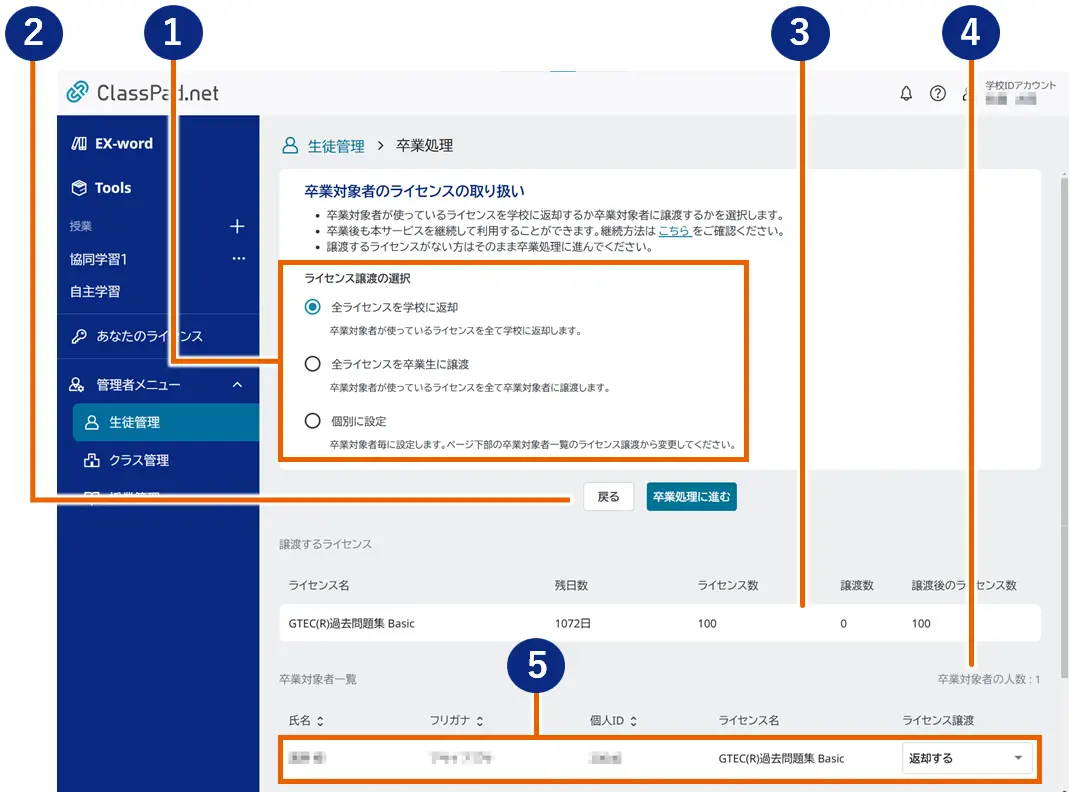Screen dimensions: 1069x792
Task: Open more options for 協同学習1
Action: point(238,259)
